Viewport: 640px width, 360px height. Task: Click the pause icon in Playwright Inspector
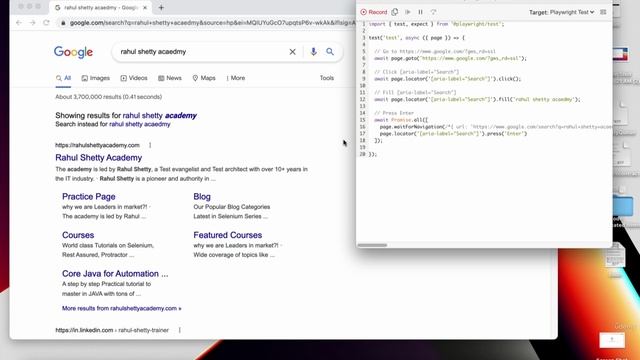point(420,12)
